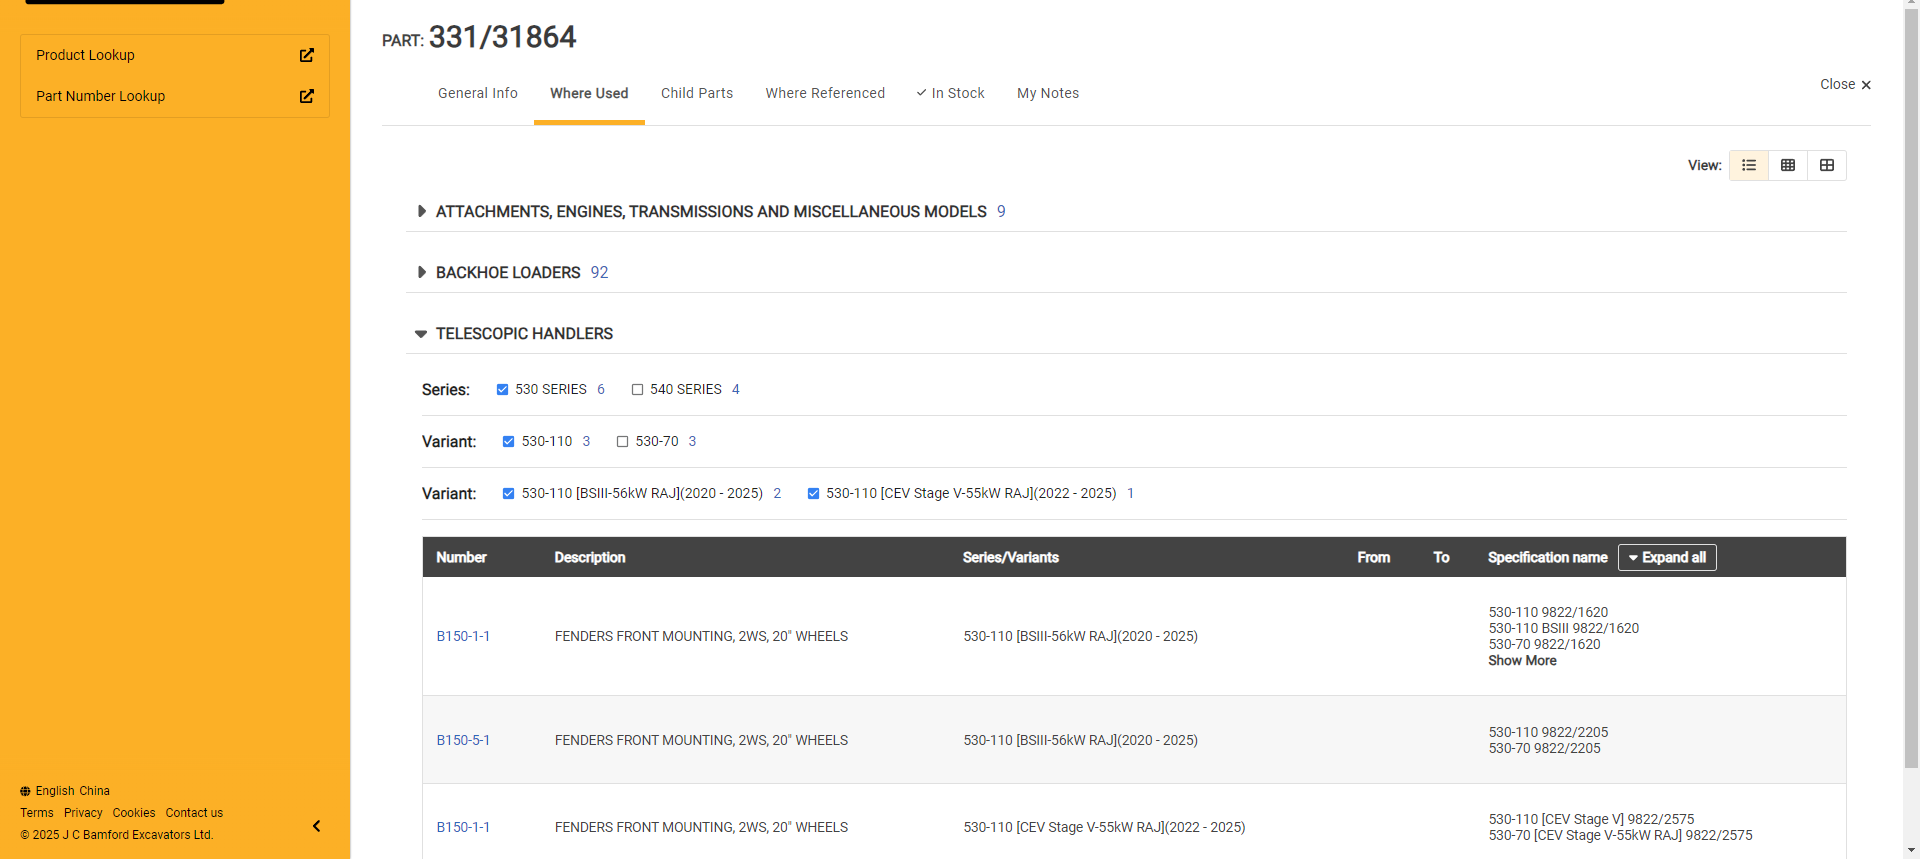Expand Attachments, Engines, Transmissions section

(x=421, y=211)
